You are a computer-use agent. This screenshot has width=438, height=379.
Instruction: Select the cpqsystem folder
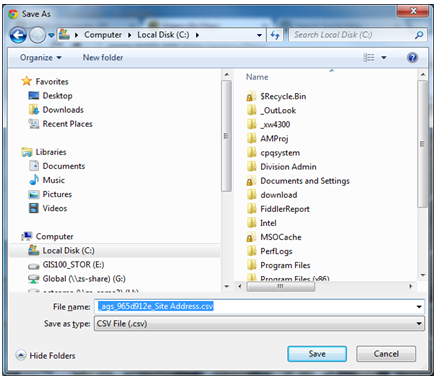pos(280,153)
